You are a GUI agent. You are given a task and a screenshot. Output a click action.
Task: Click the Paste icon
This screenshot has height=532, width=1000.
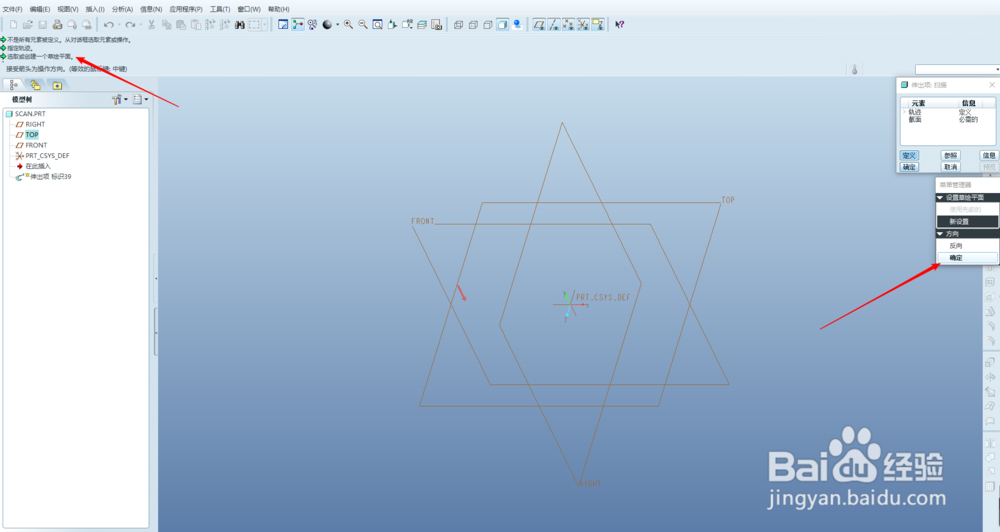181,24
